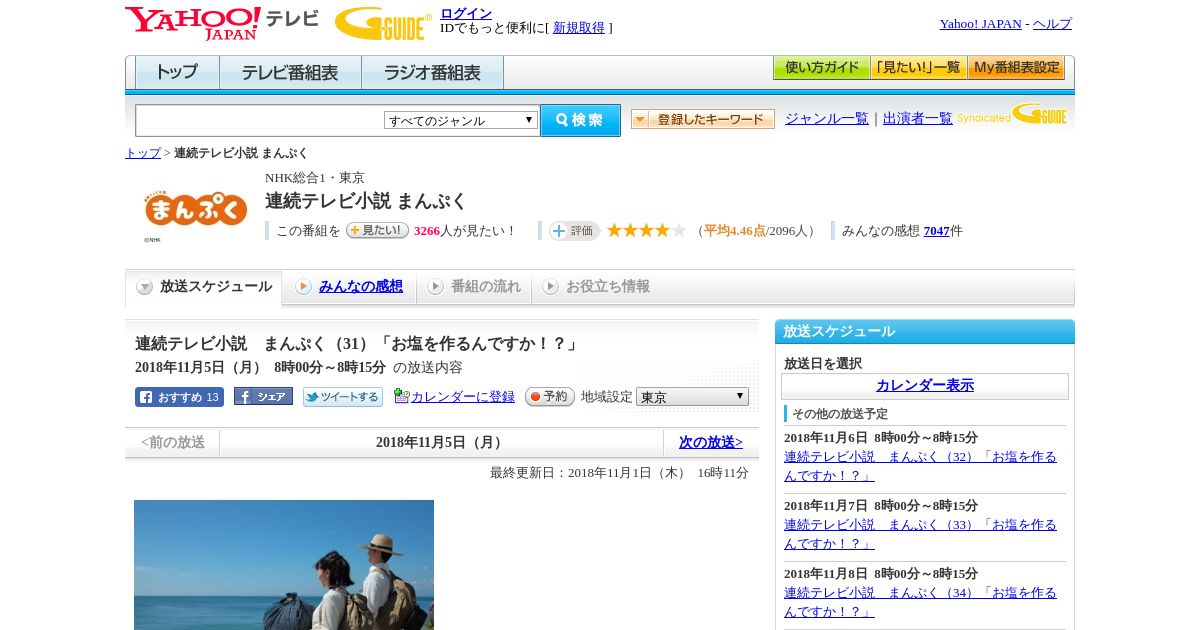Select the 最終更新日 timestamp text
This screenshot has height=630, width=1200.
click(619, 473)
